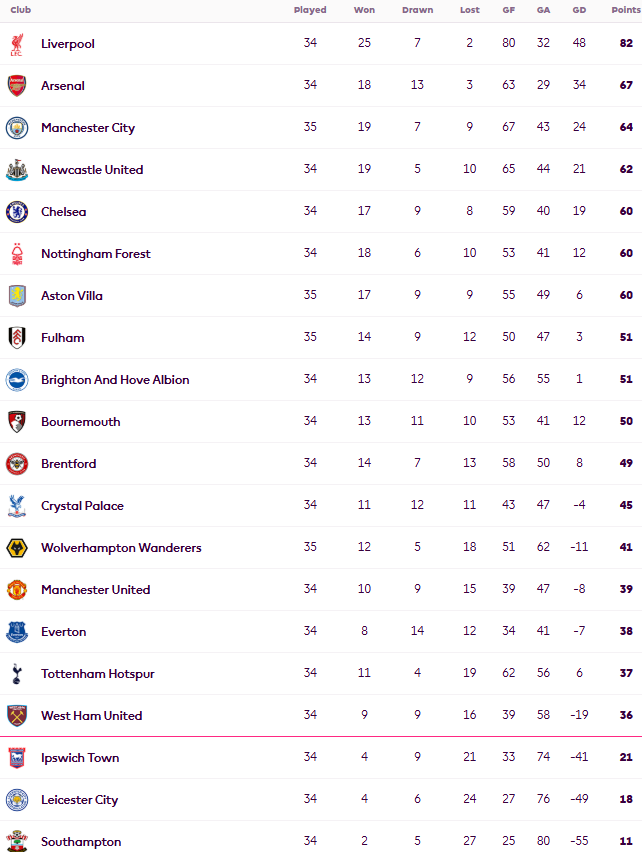Open the Ipswich Town club link

click(80, 758)
